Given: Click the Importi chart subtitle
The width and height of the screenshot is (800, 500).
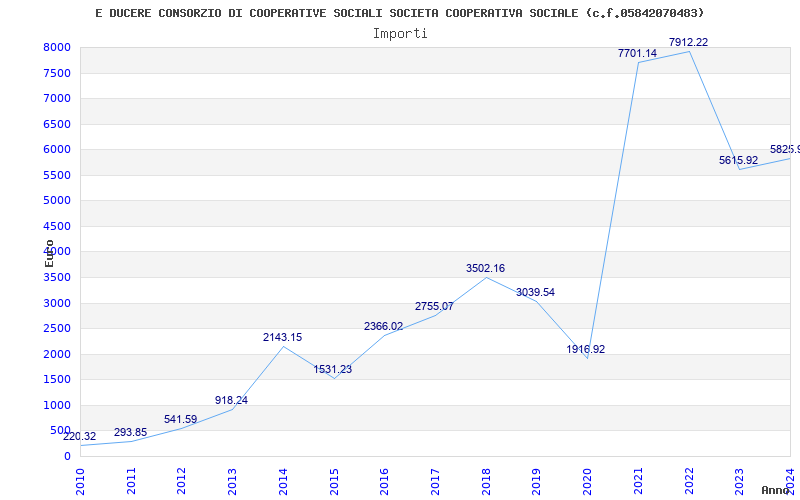Looking at the screenshot, I should [400, 33].
